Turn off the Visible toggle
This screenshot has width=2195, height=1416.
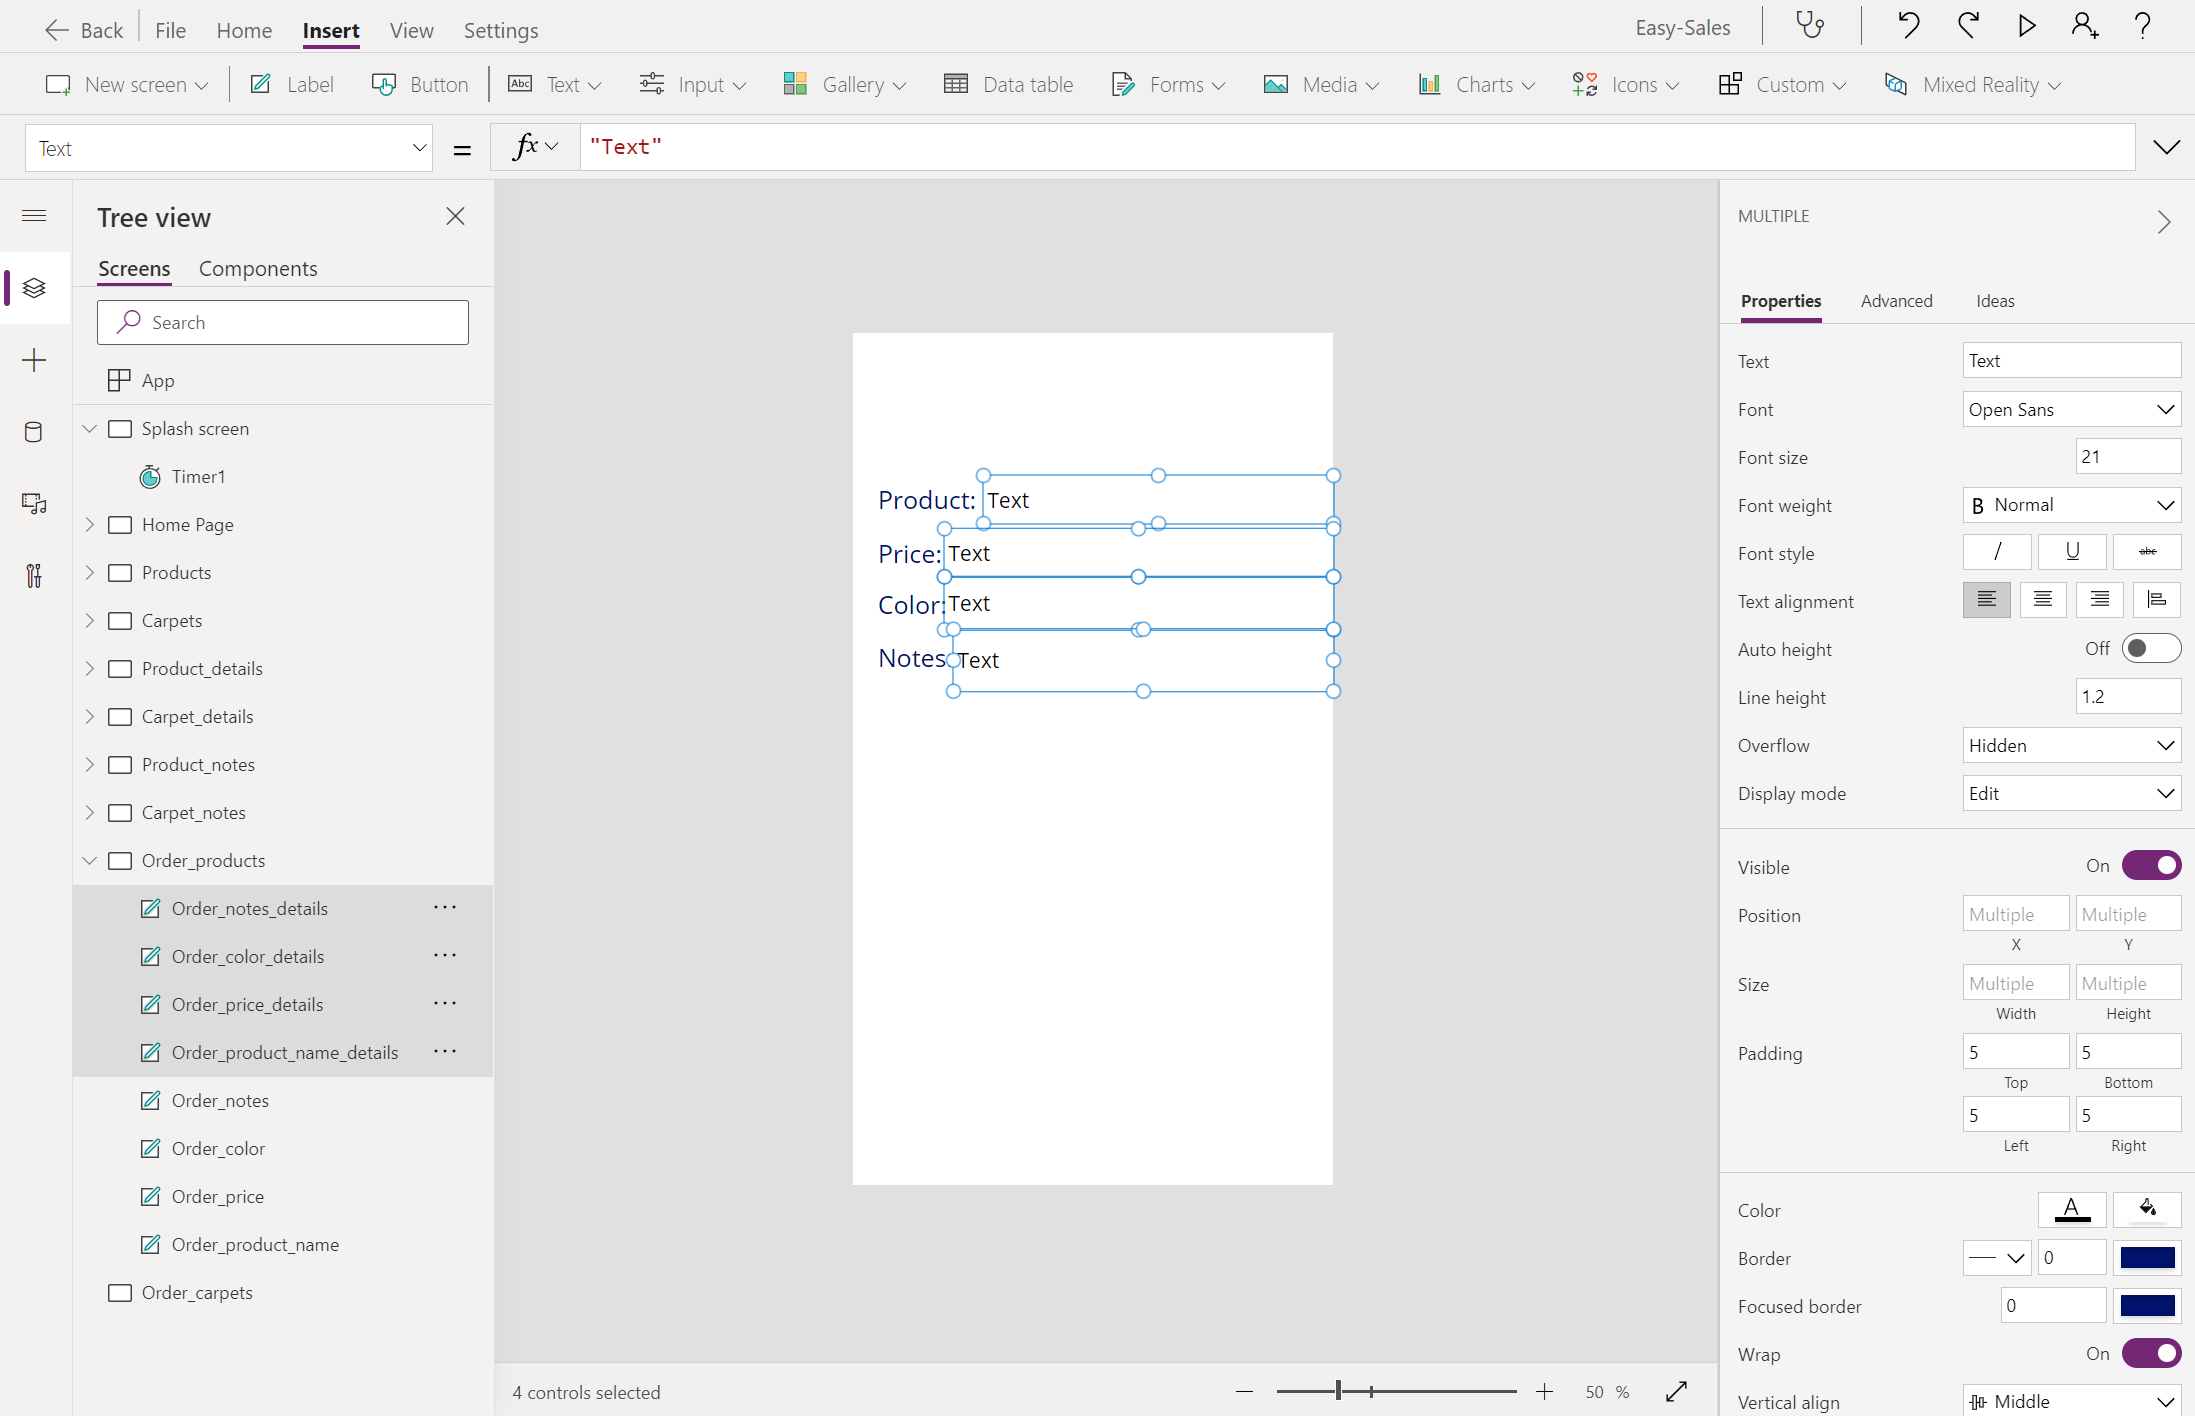pos(2150,866)
